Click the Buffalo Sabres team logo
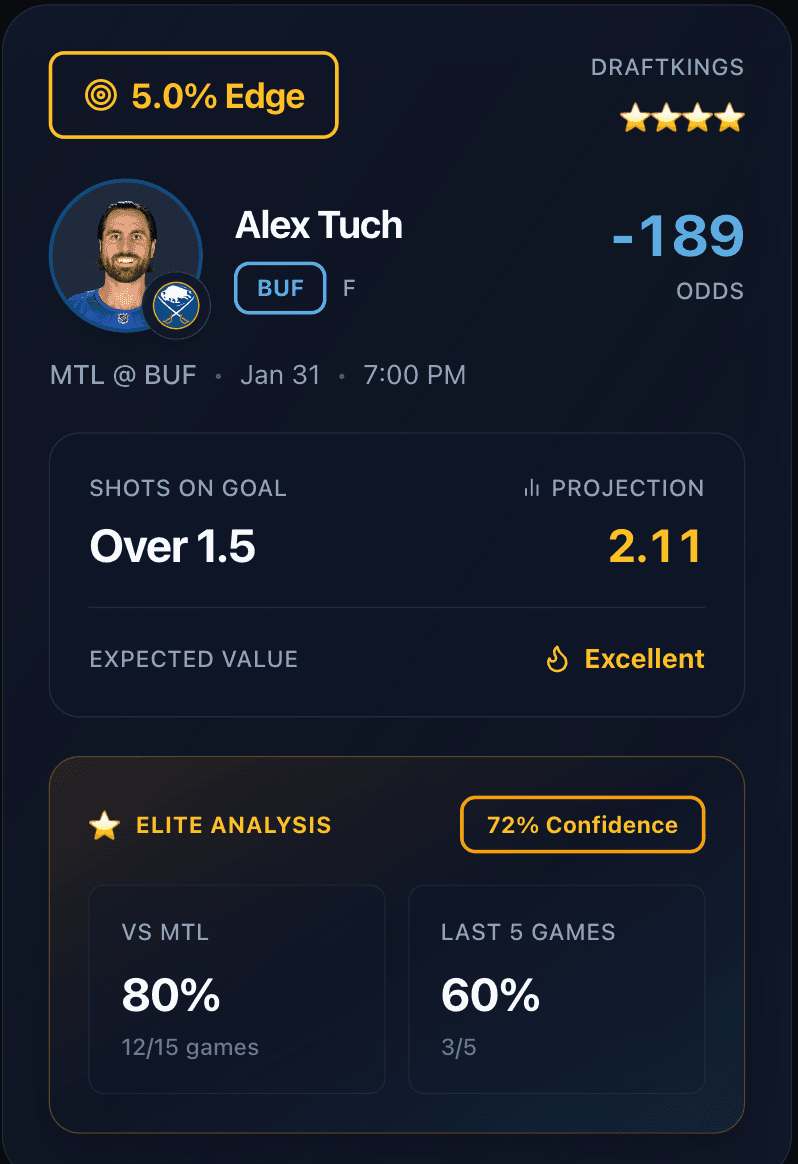798x1164 pixels. pos(177,307)
